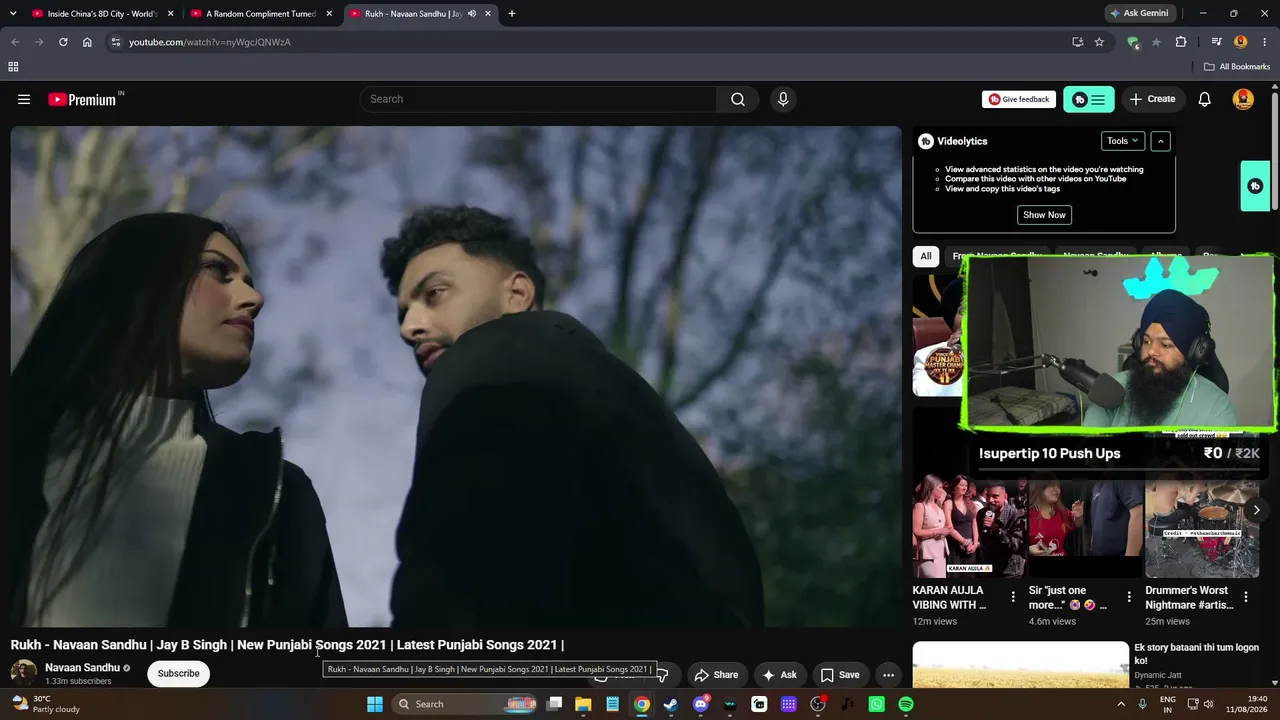This screenshot has height=720, width=1280.
Task: Open the taskbar weather widget
Action: (46, 704)
